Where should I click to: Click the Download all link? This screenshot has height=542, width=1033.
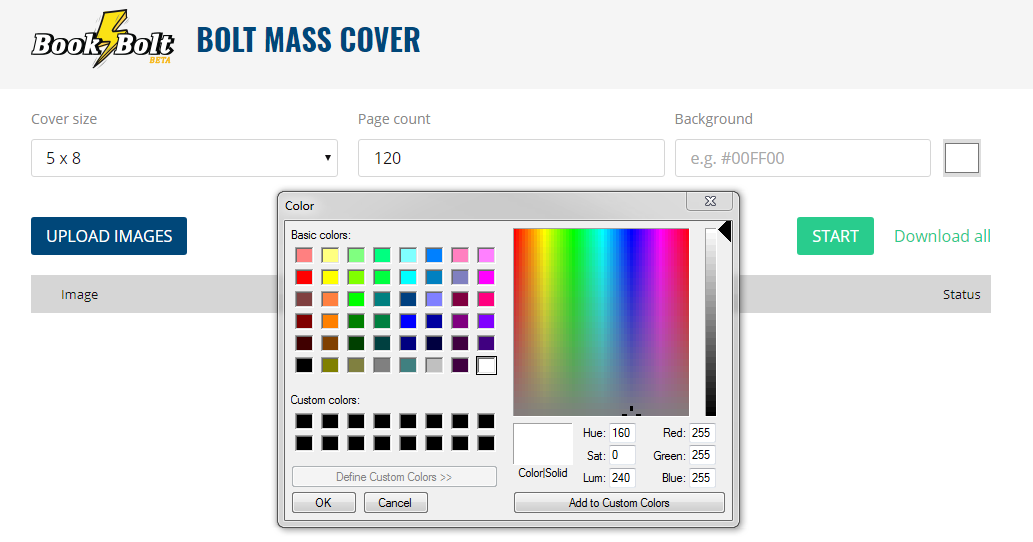point(942,236)
